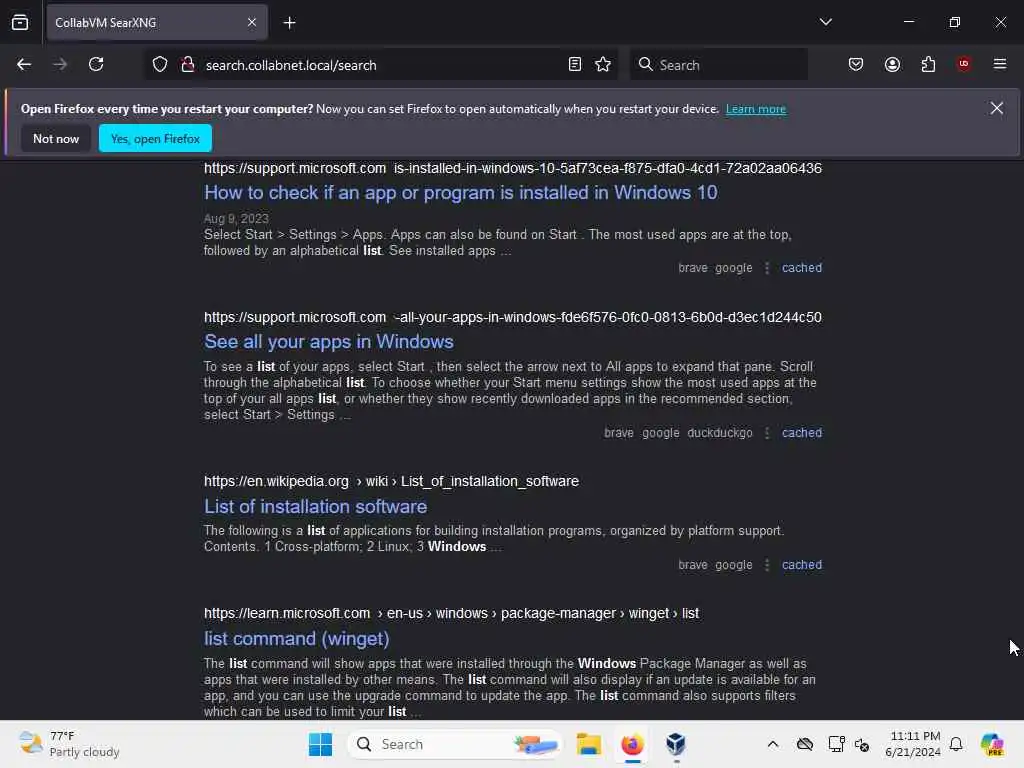Screen dimensions: 1024x768
Task: Open See all your apps in Windows
Action: pyautogui.click(x=328, y=342)
